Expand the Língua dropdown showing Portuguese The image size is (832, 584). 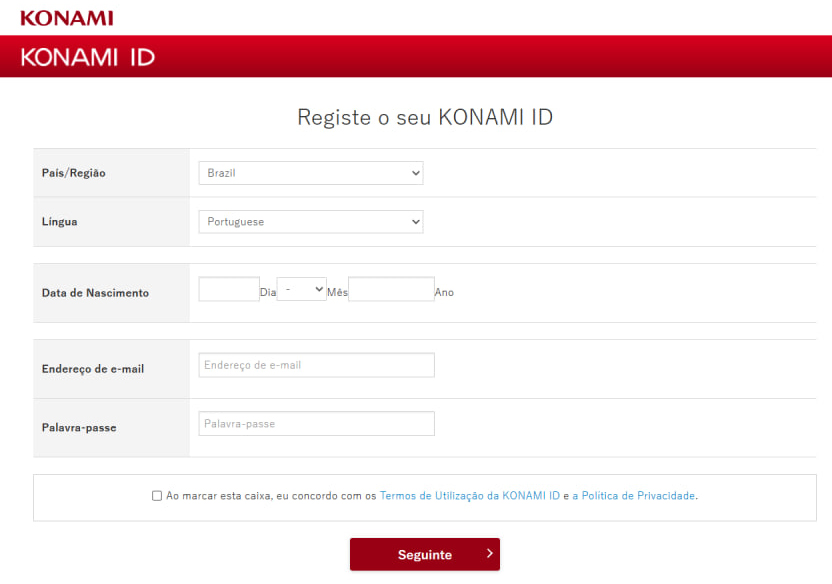pyautogui.click(x=310, y=222)
